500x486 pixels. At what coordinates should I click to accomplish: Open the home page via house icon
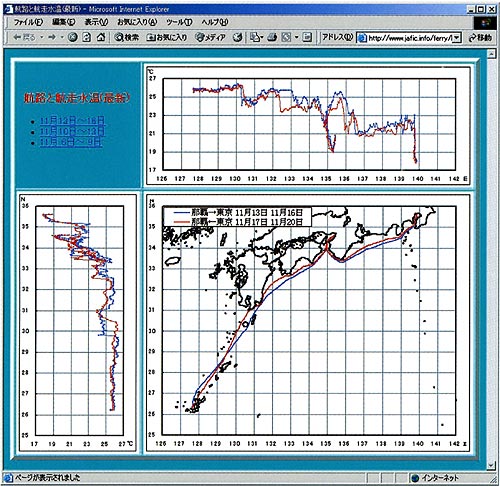(101, 37)
